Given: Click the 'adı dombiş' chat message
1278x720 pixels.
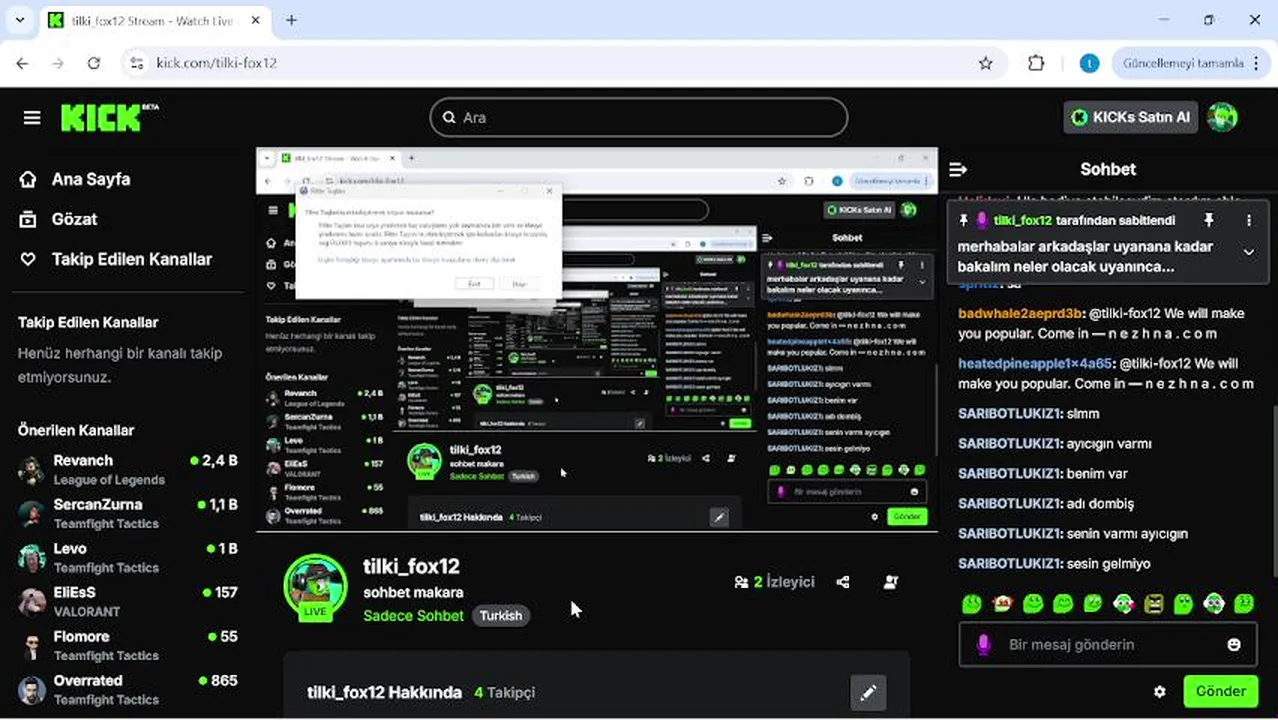Looking at the screenshot, I should tap(1046, 503).
